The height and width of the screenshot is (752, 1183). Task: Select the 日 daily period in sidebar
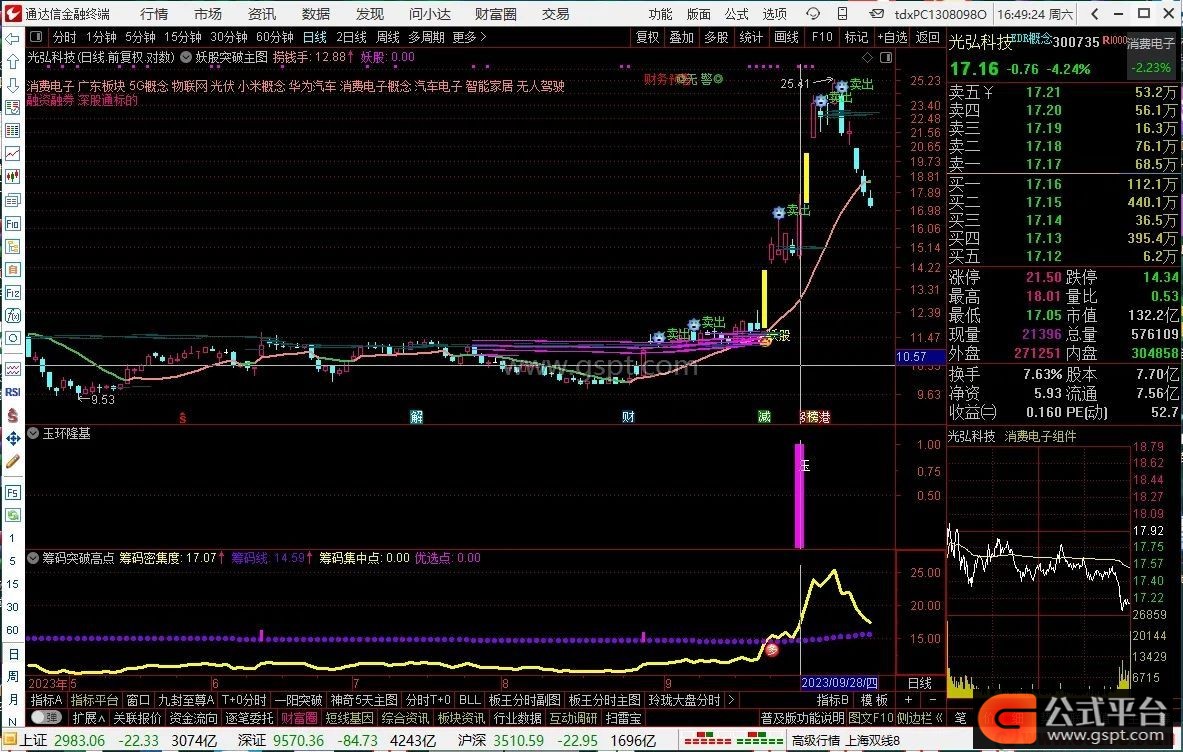point(13,653)
